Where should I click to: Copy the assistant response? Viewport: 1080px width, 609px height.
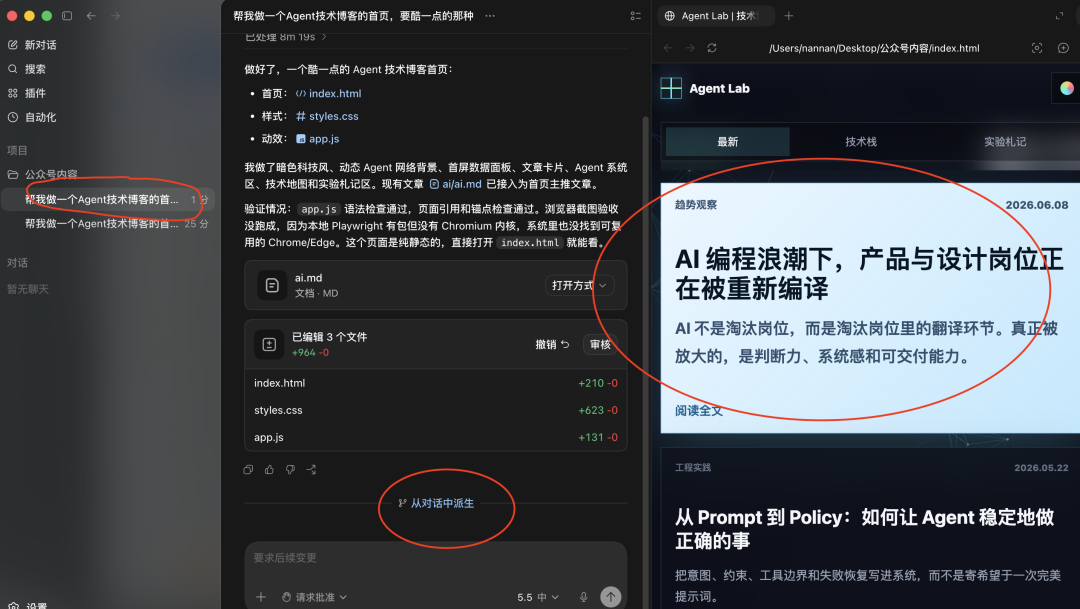click(x=248, y=469)
